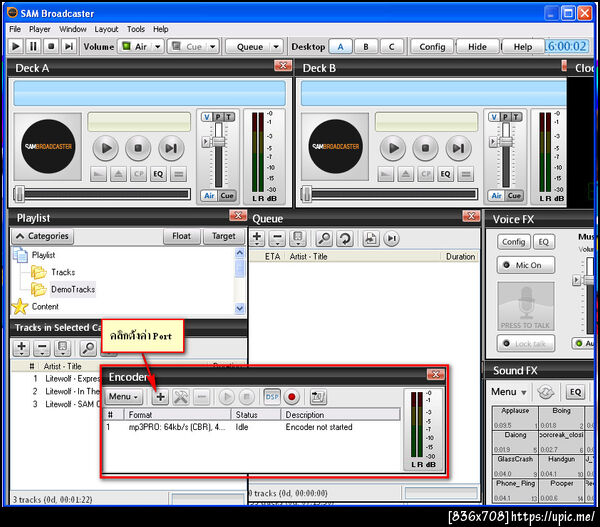The width and height of the screenshot is (600, 527).
Task: Open Voice FX Config
Action: 514,242
